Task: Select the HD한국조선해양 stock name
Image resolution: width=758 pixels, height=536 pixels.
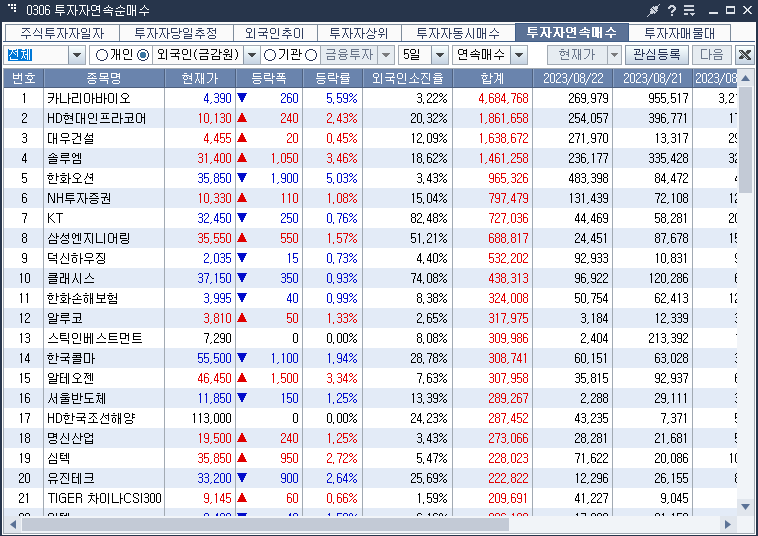Action: click(91, 418)
